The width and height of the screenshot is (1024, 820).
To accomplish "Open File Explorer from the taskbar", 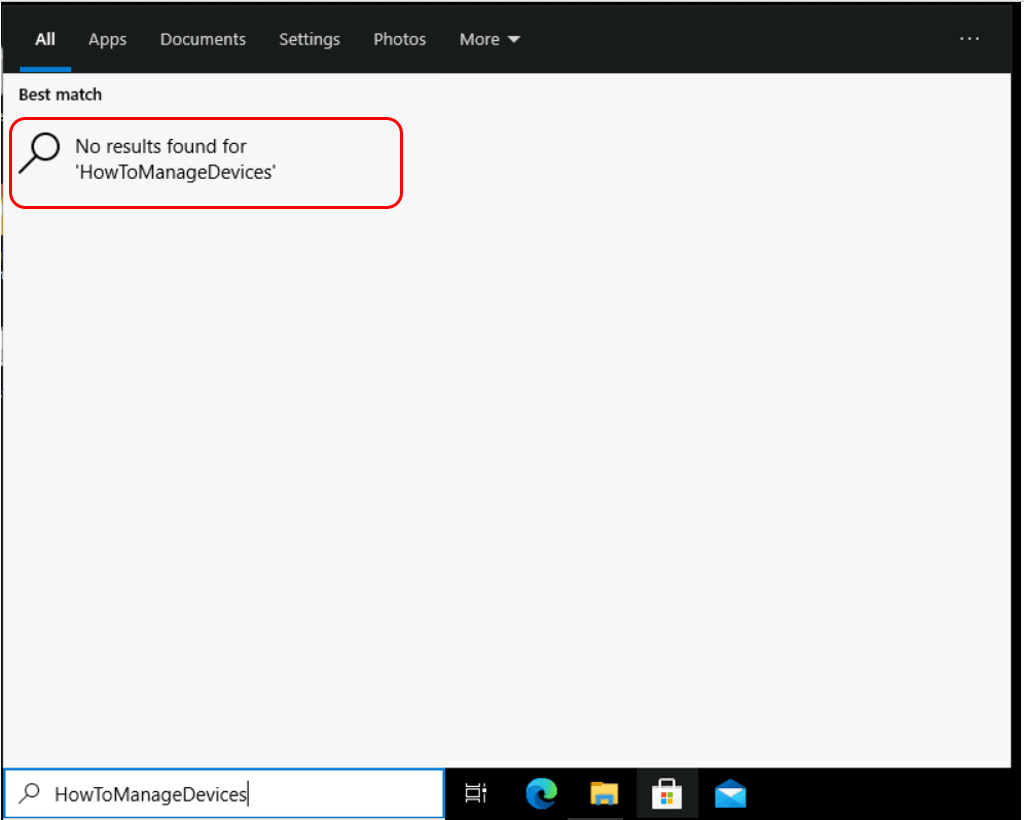I will coord(604,794).
